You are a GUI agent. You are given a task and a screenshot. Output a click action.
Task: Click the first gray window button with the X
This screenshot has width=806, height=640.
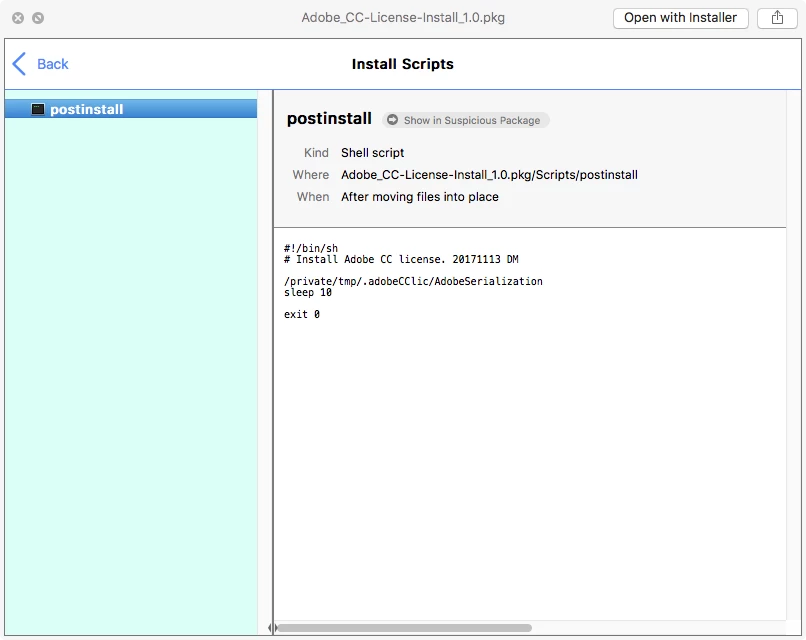tap(18, 18)
